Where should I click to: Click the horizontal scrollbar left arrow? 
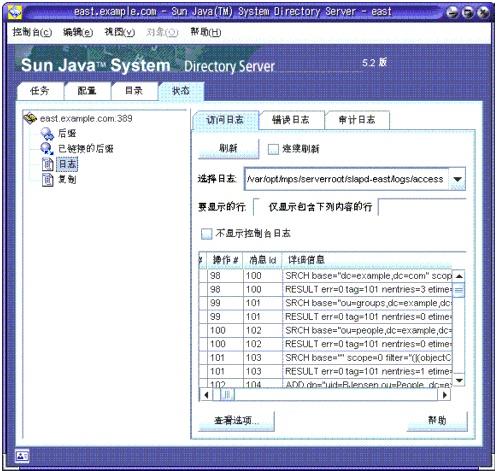pyautogui.click(x=206, y=395)
